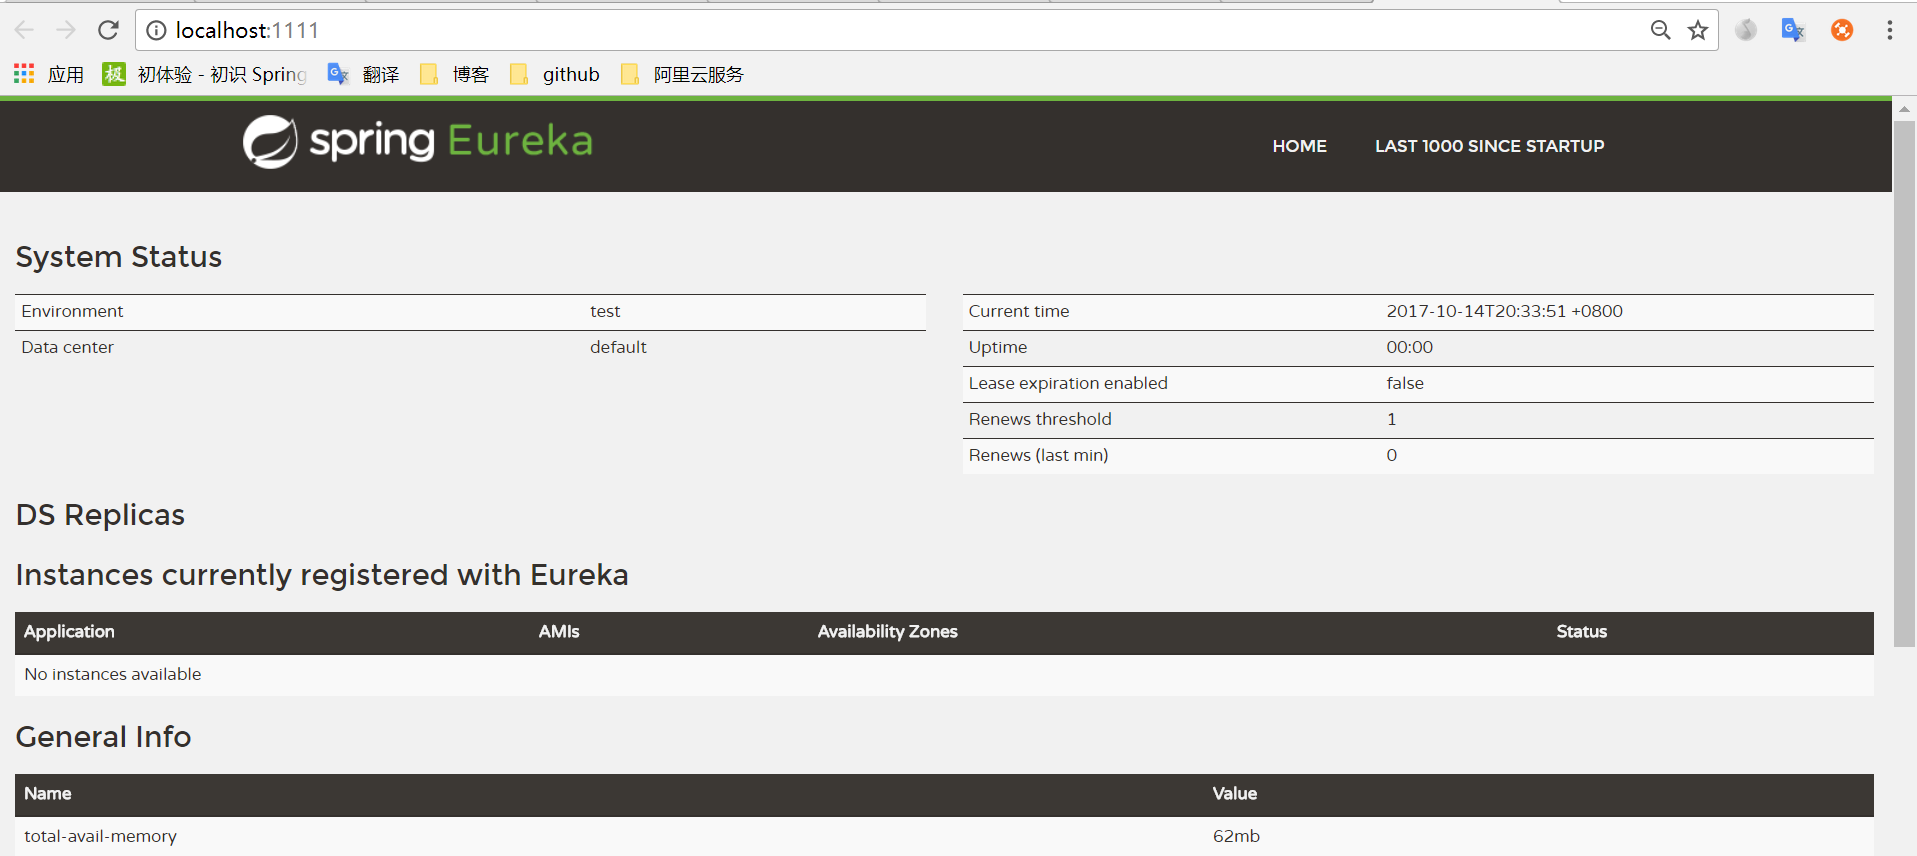Click the orange extension icon in toolbar
Screen dimensions: 1917x856
tap(1842, 30)
